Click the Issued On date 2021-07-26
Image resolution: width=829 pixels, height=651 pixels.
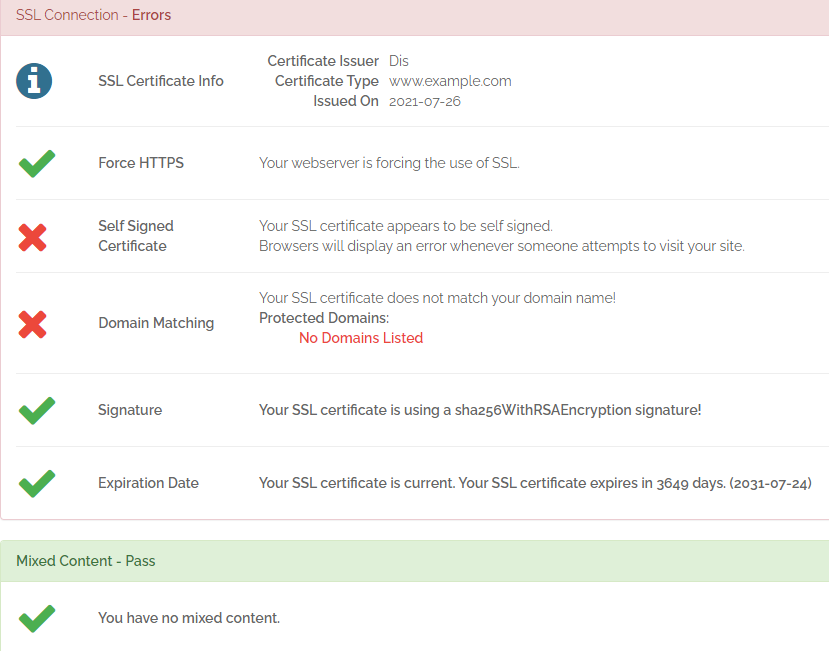tap(424, 101)
